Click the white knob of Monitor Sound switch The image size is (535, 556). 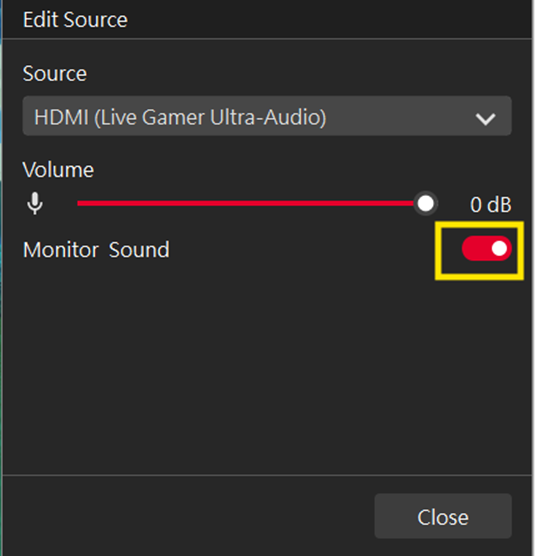[499, 248]
